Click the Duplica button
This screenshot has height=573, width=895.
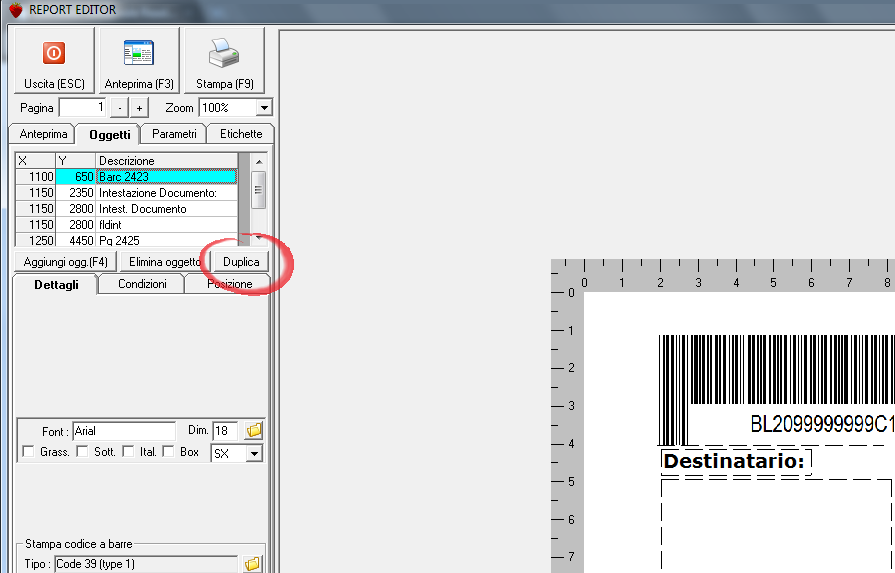coord(241,262)
